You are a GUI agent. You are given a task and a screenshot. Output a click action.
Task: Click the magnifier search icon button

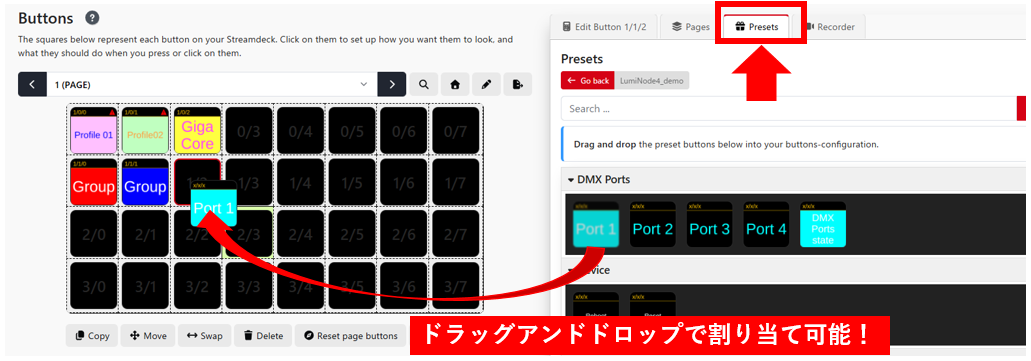423,84
